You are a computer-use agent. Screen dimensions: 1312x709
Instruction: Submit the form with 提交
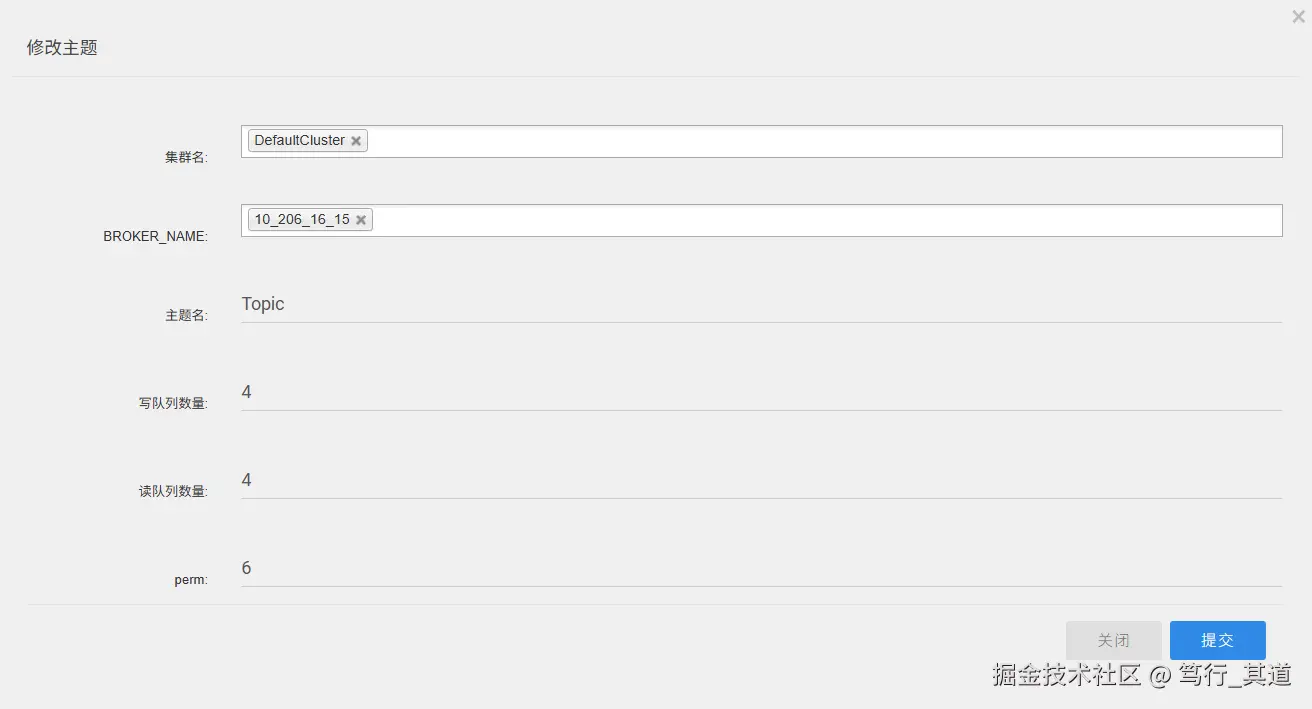(x=1217, y=640)
